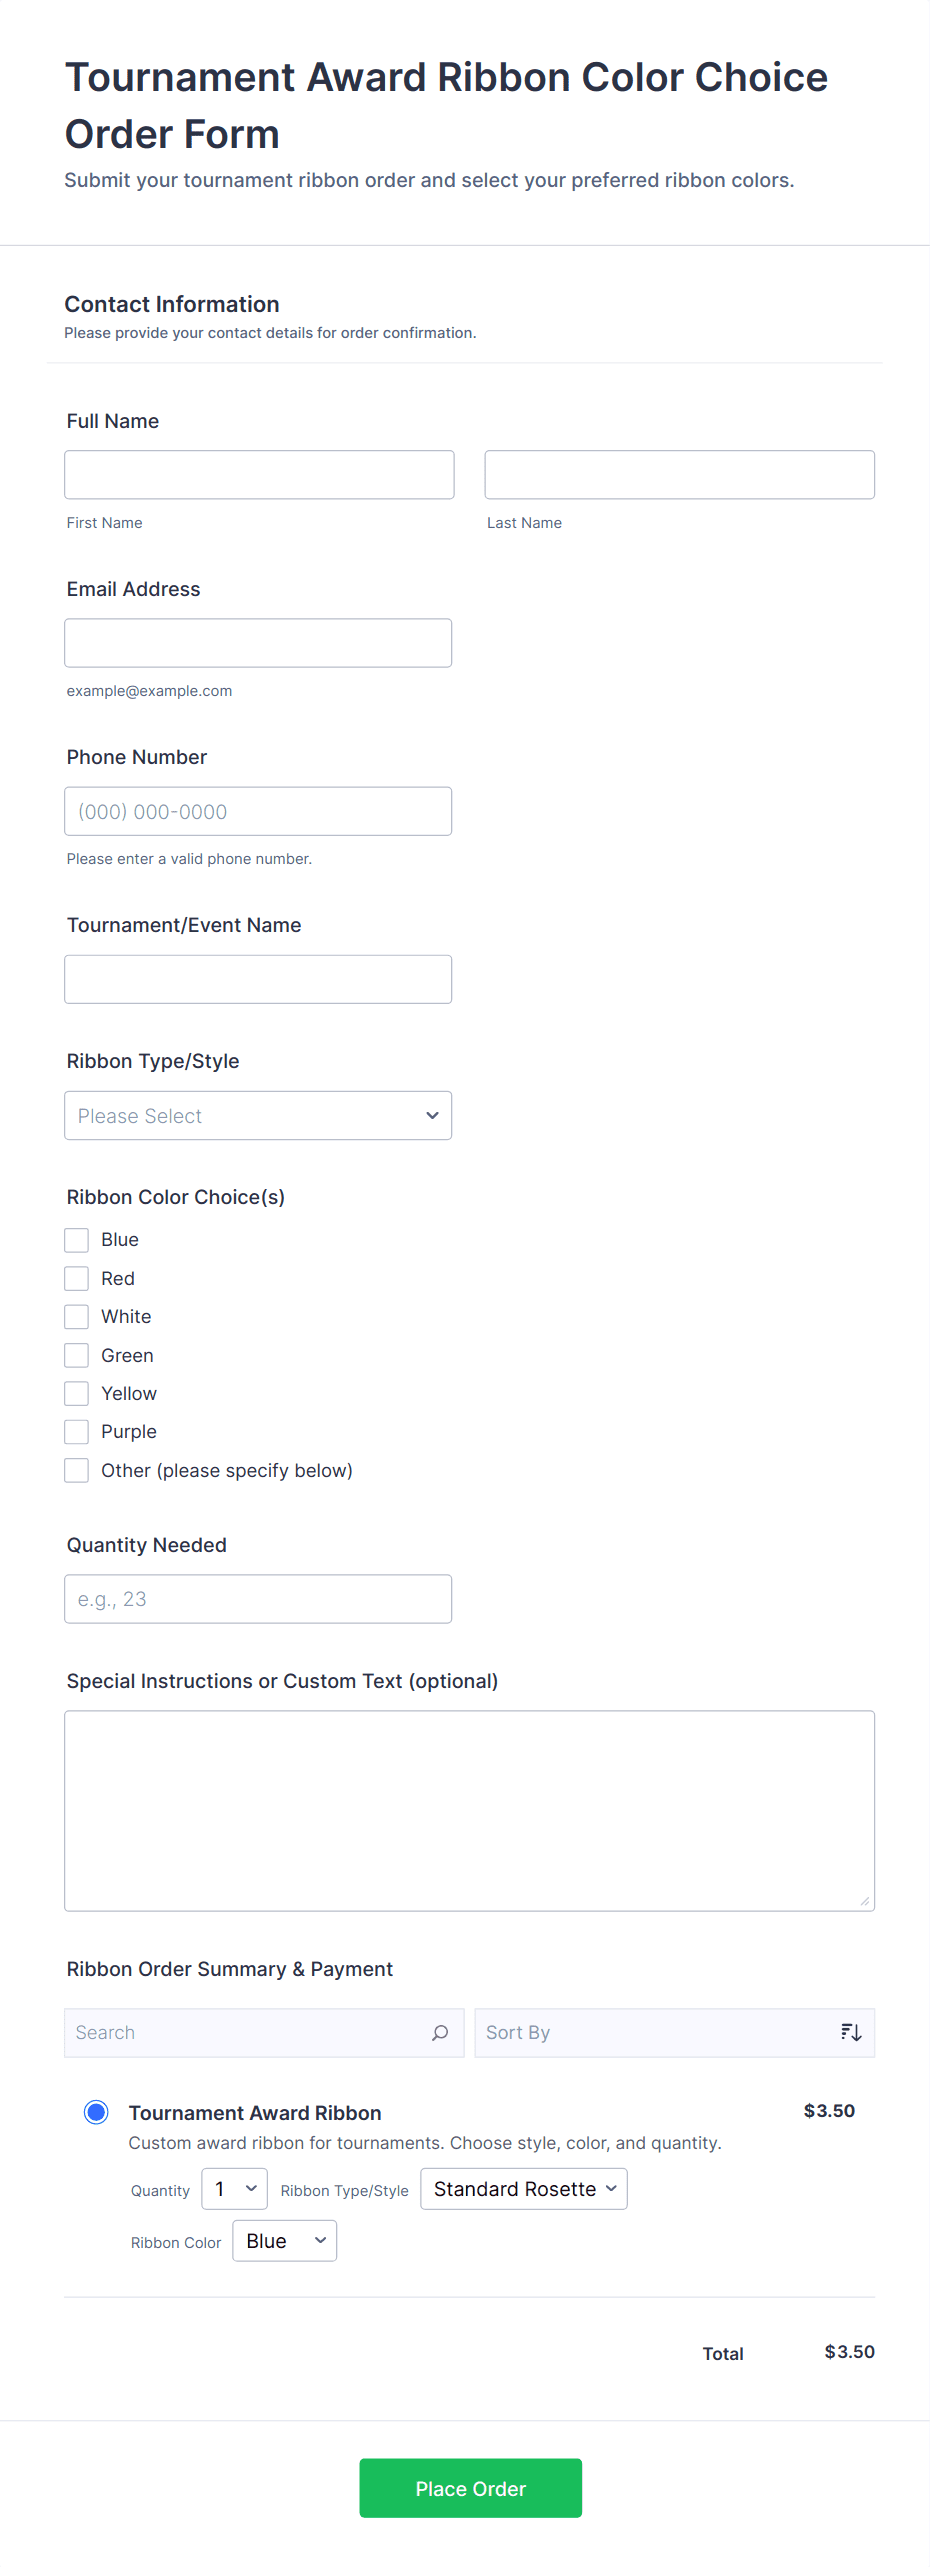Click the Special Instructions text area
930x2567 pixels.
click(469, 1810)
